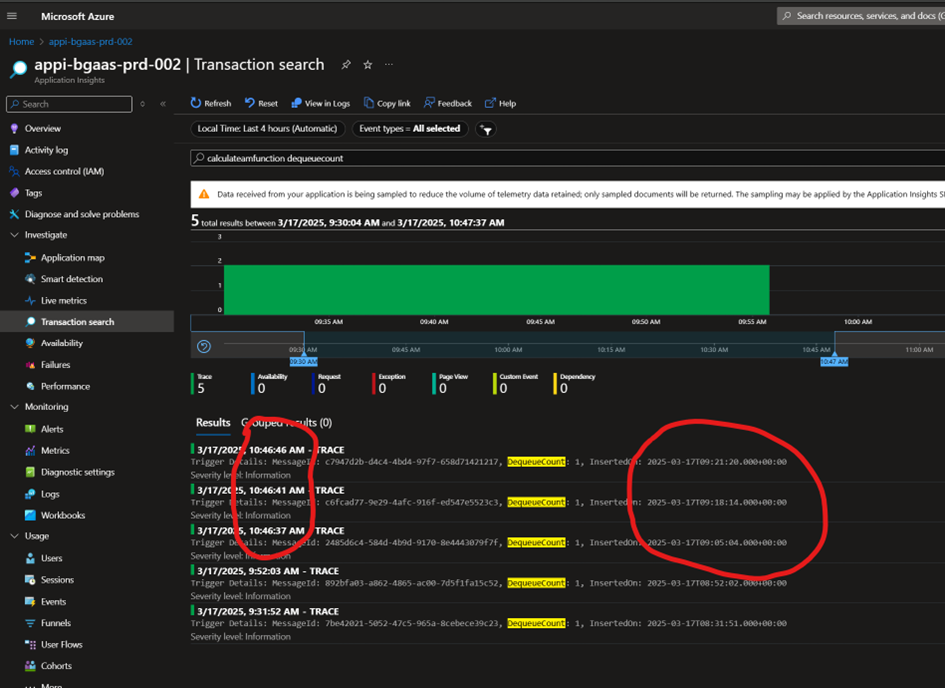Click the calculateamfunction dequeuecount search field
The image size is (945, 688).
click(x=568, y=158)
